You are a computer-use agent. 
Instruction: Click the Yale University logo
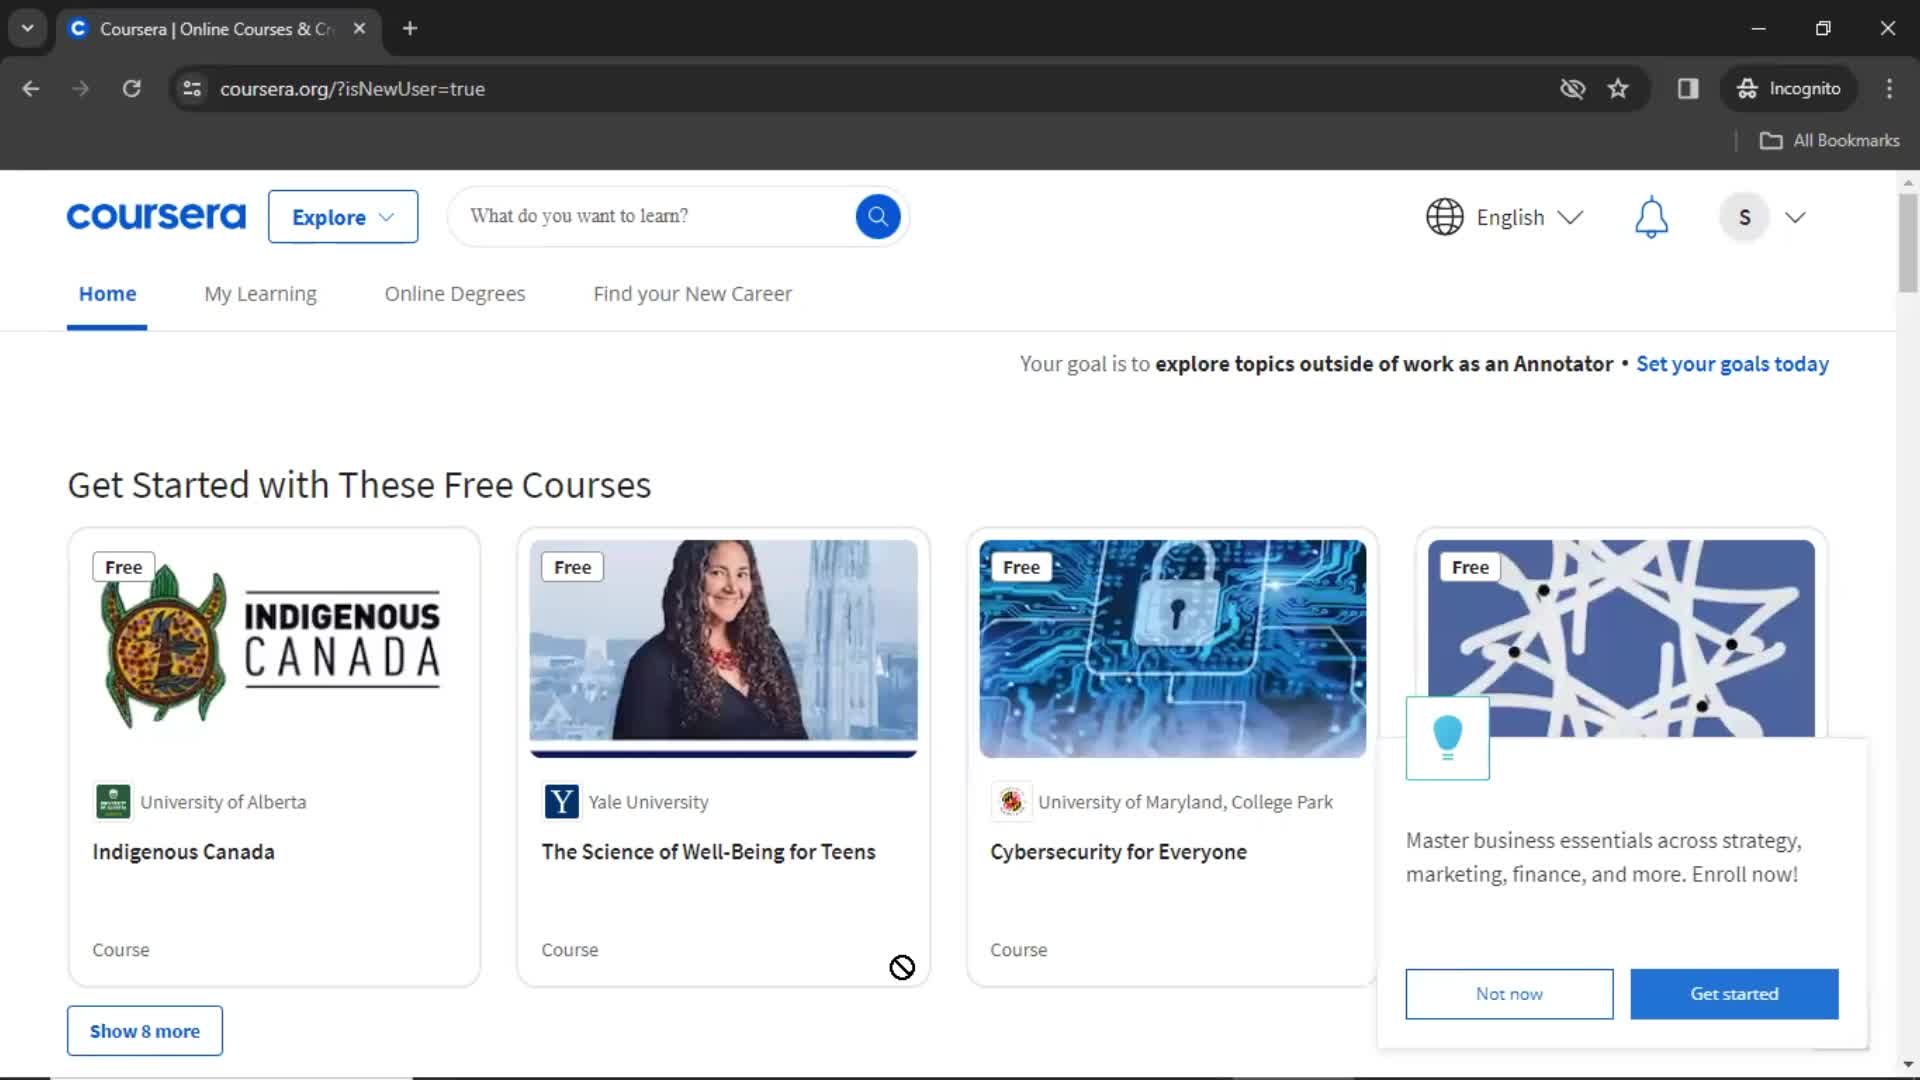click(x=561, y=801)
